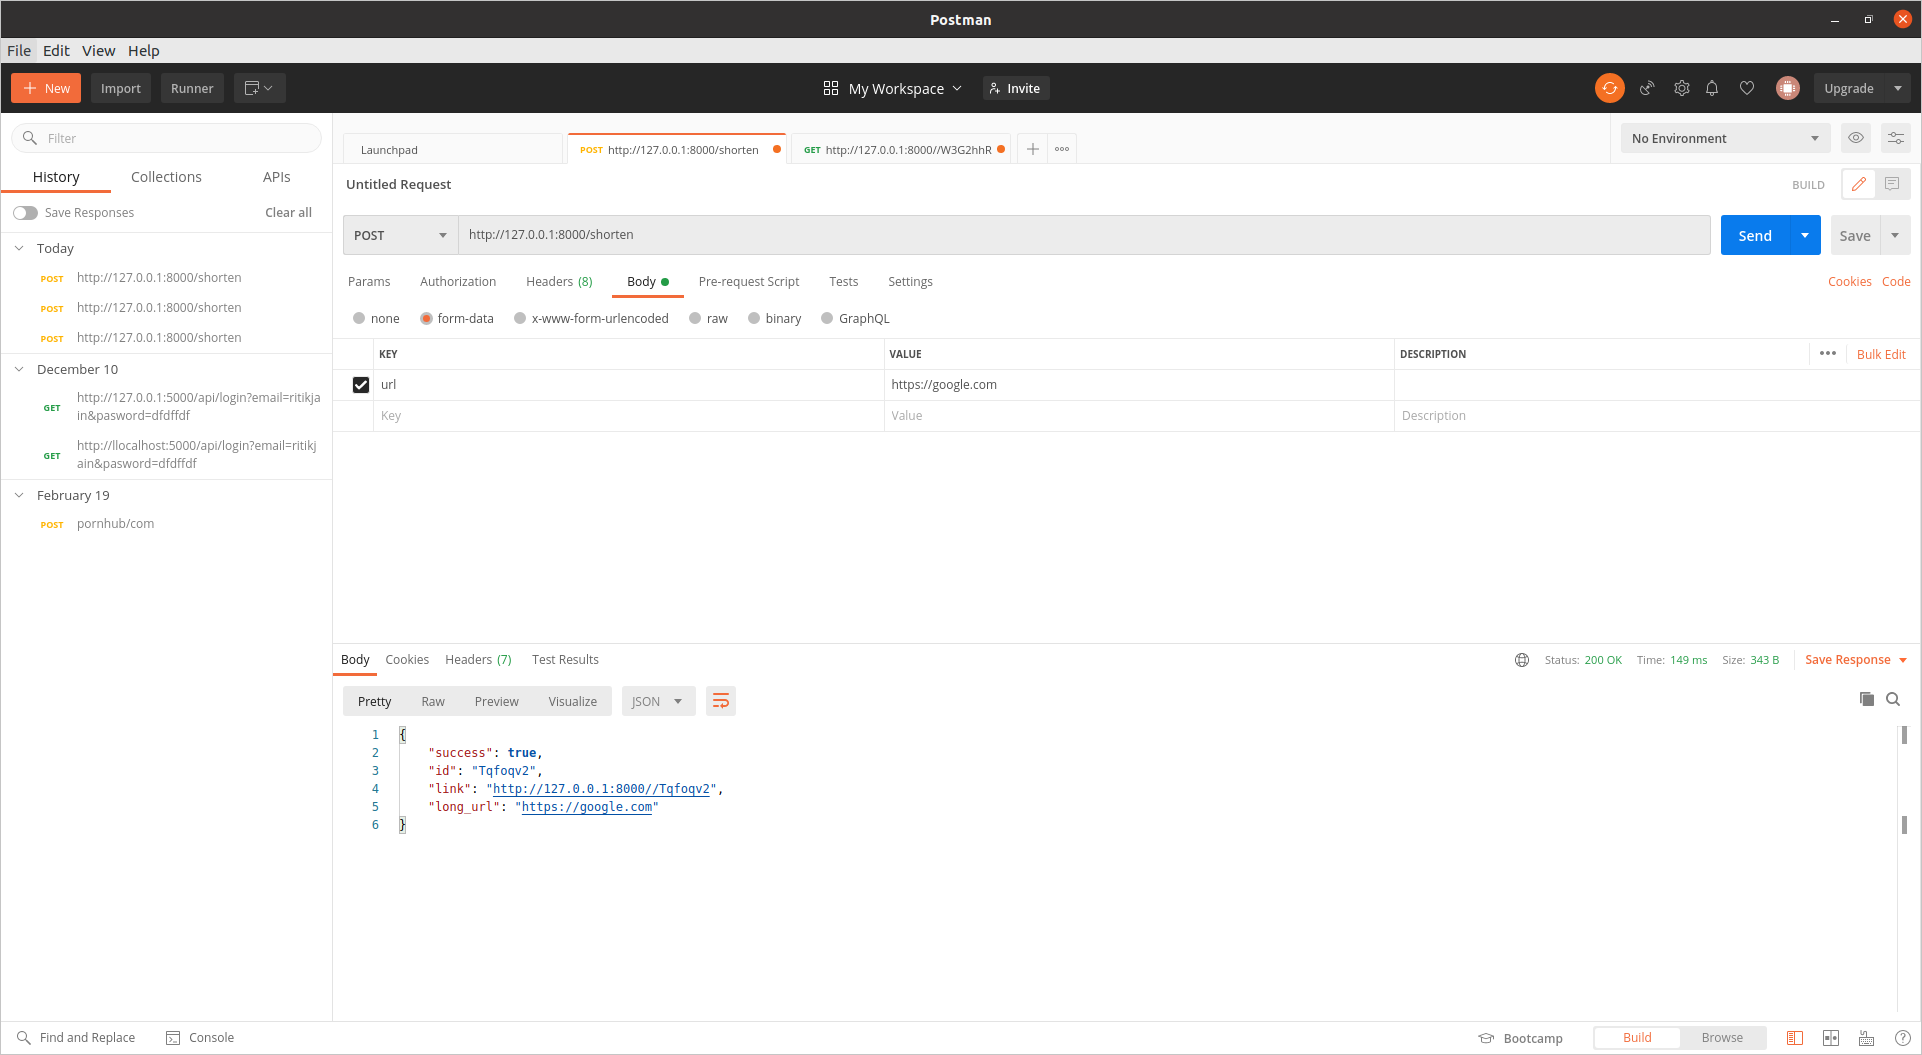Enable the Save Responses toggle
This screenshot has height=1055, width=1922.
point(26,212)
